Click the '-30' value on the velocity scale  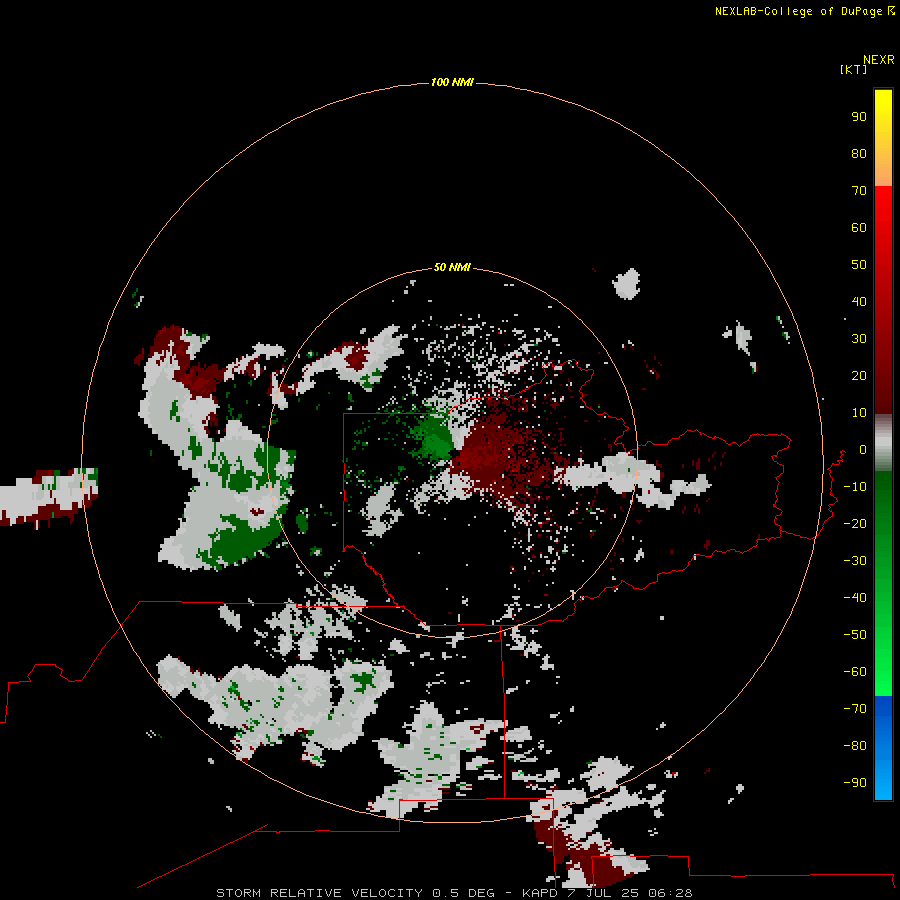pos(855,561)
